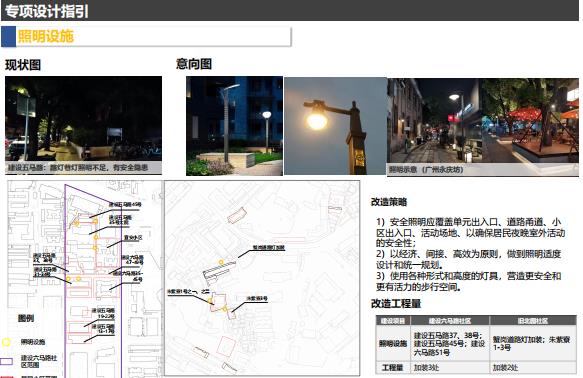Select the glowing vintage street lamp photo
Viewport: 583px width, 378px height.
(x=335, y=126)
